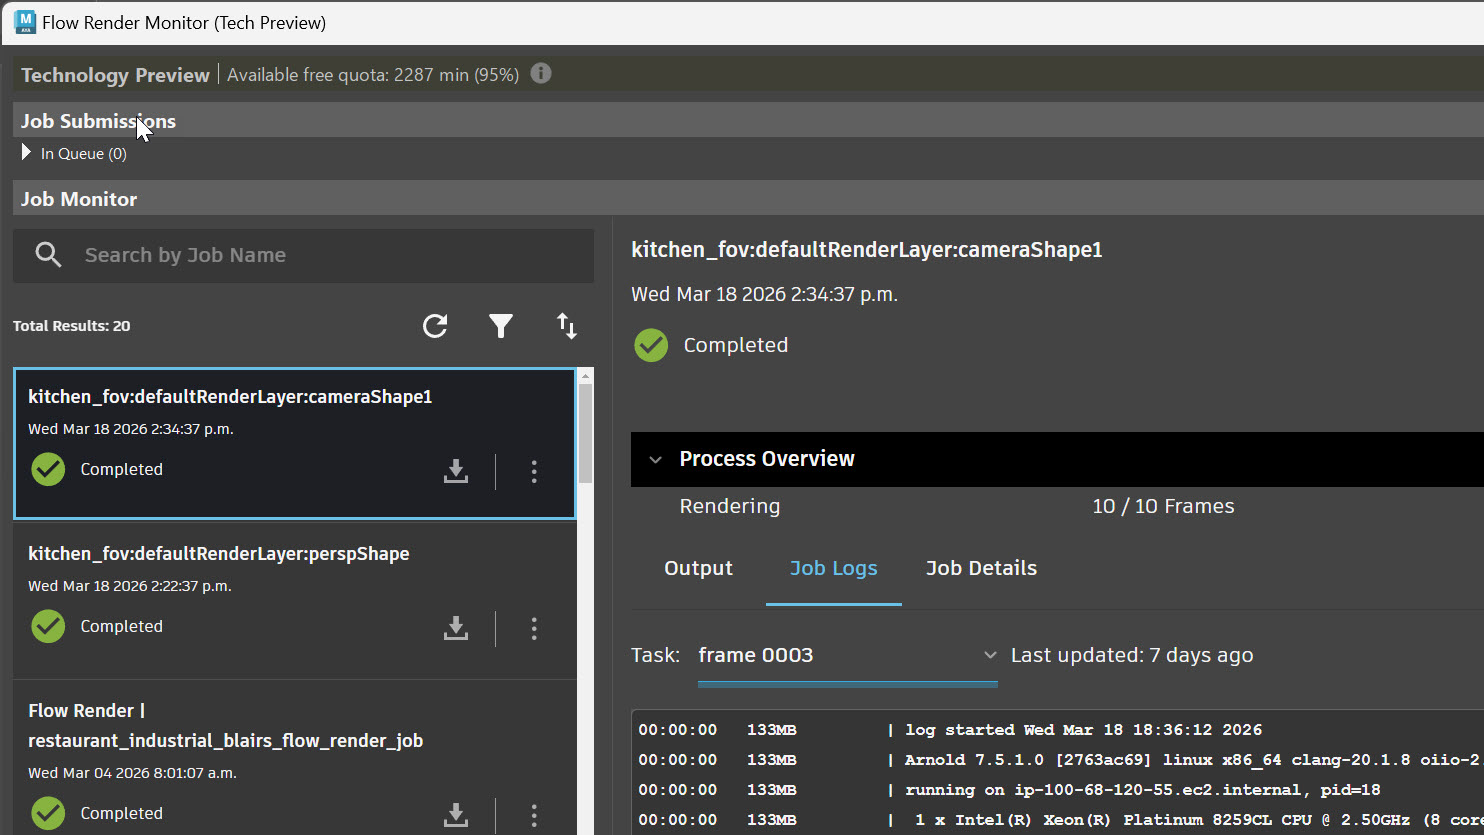Click the quota info icon
The height and width of the screenshot is (835, 1484).
[x=541, y=73]
